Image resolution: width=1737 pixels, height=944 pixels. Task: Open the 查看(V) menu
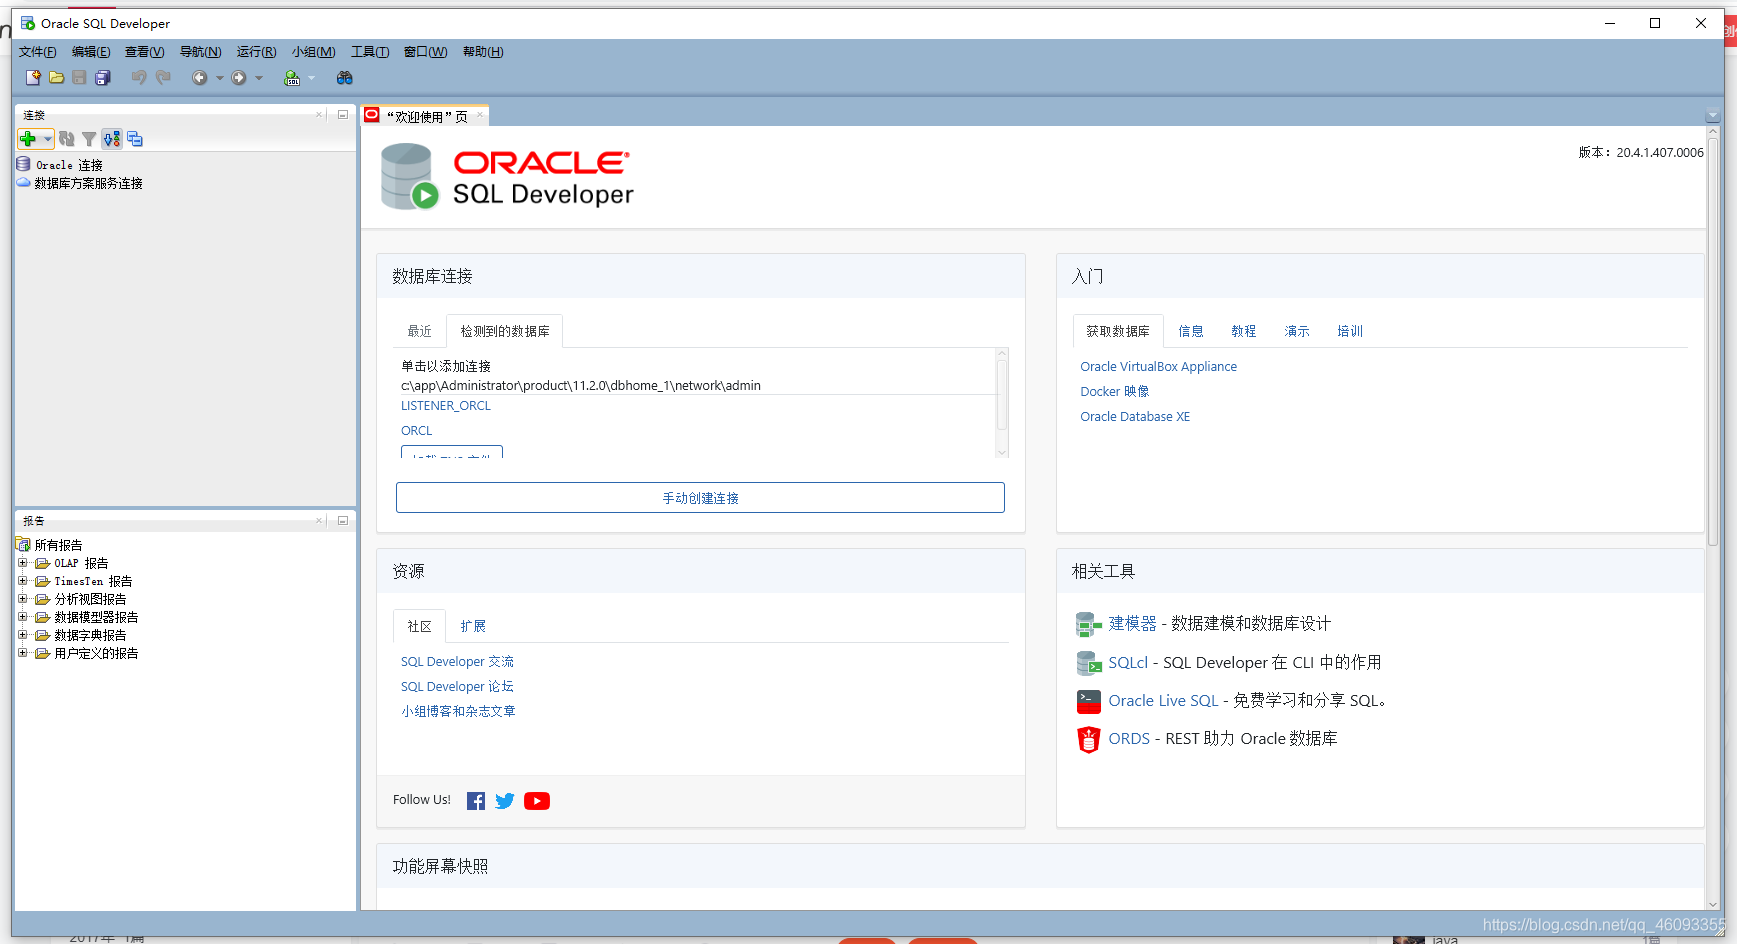coord(144,52)
